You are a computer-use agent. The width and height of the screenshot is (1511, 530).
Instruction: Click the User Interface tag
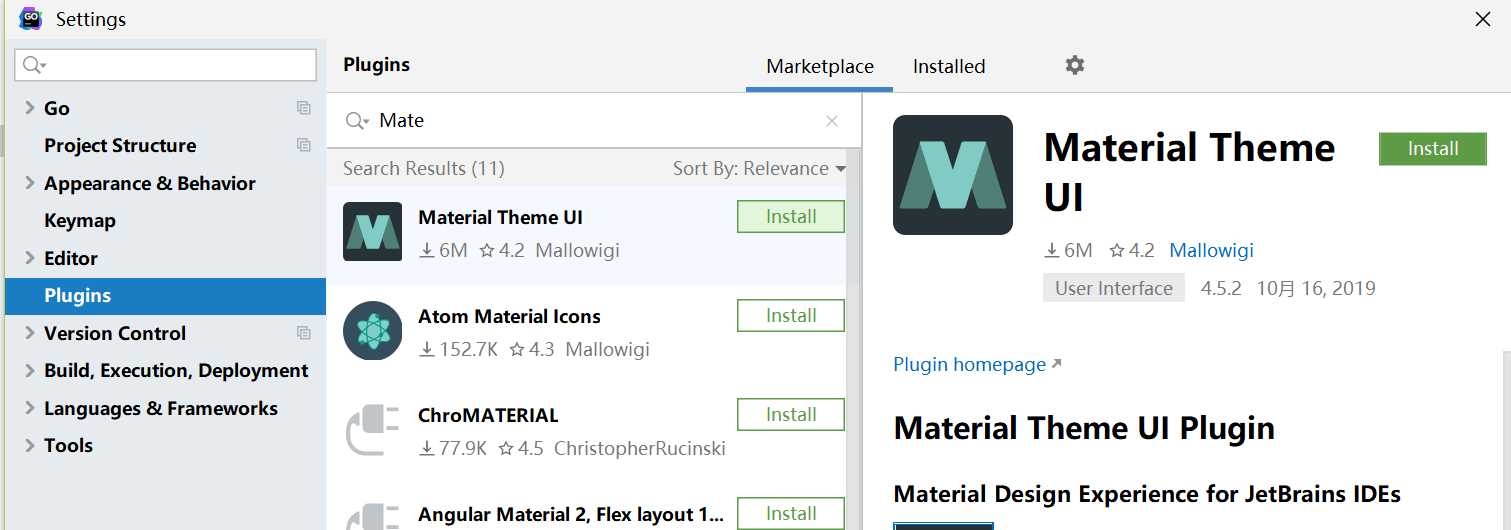point(1114,288)
